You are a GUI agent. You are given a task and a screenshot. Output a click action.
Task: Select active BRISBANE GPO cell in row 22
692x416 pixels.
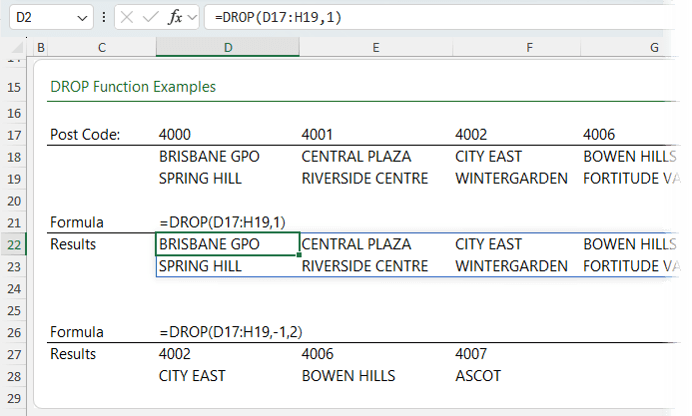tap(228, 244)
